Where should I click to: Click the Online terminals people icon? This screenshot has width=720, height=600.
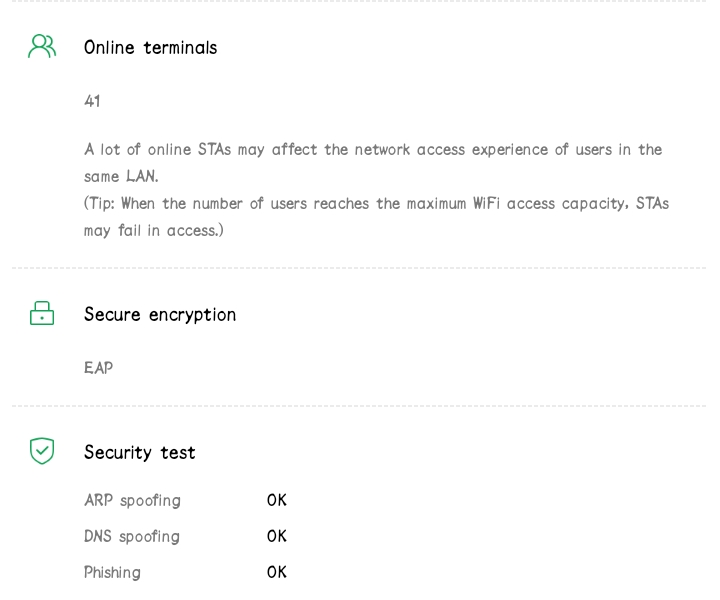42,47
